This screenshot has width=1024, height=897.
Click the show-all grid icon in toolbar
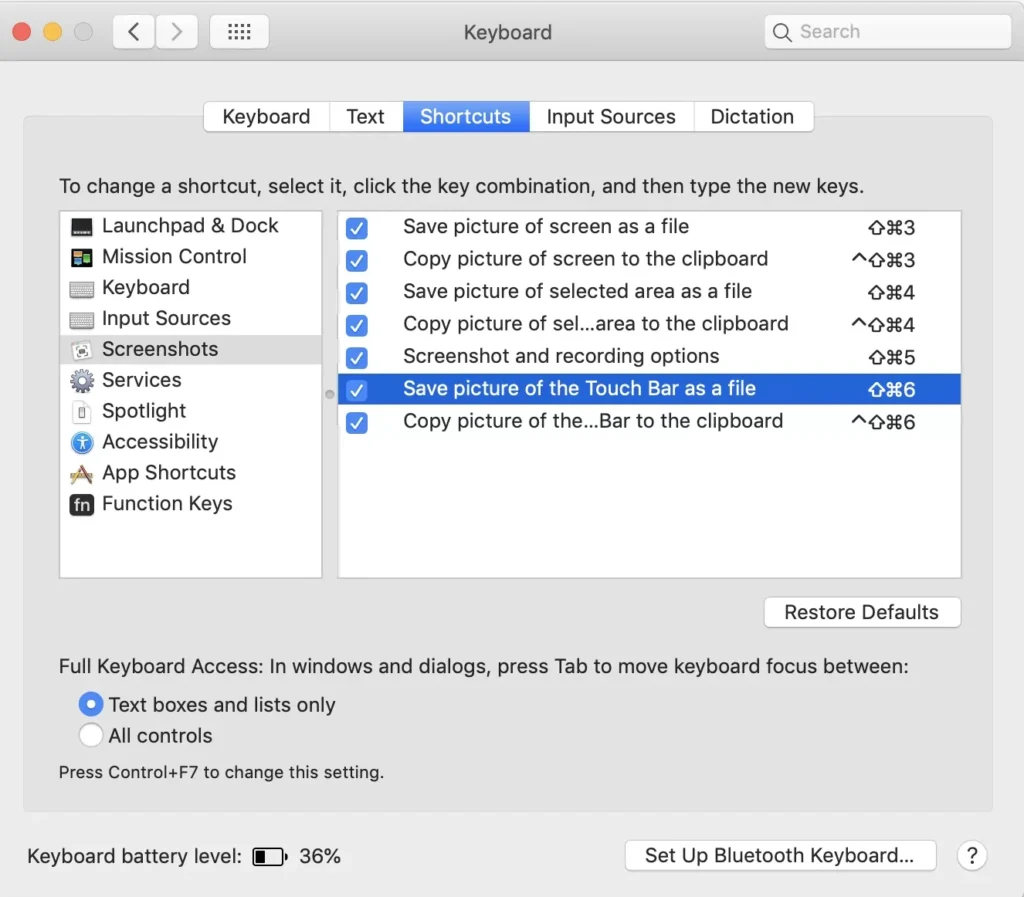click(239, 31)
